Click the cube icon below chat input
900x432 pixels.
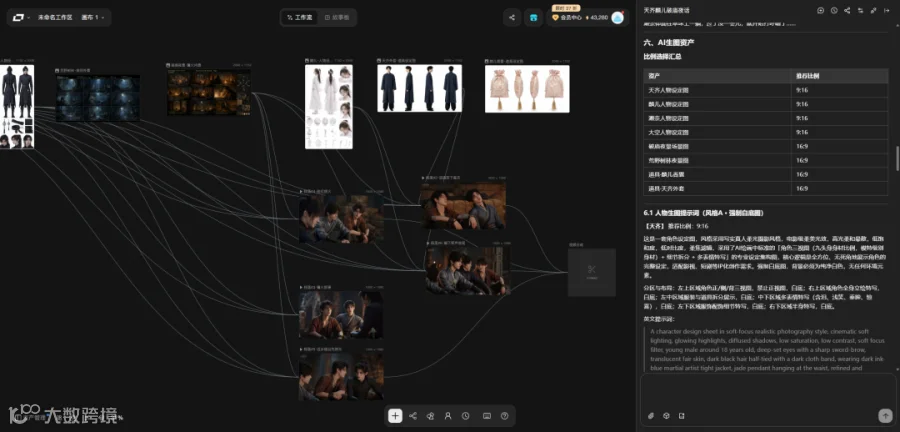pyautogui.click(x=666, y=415)
